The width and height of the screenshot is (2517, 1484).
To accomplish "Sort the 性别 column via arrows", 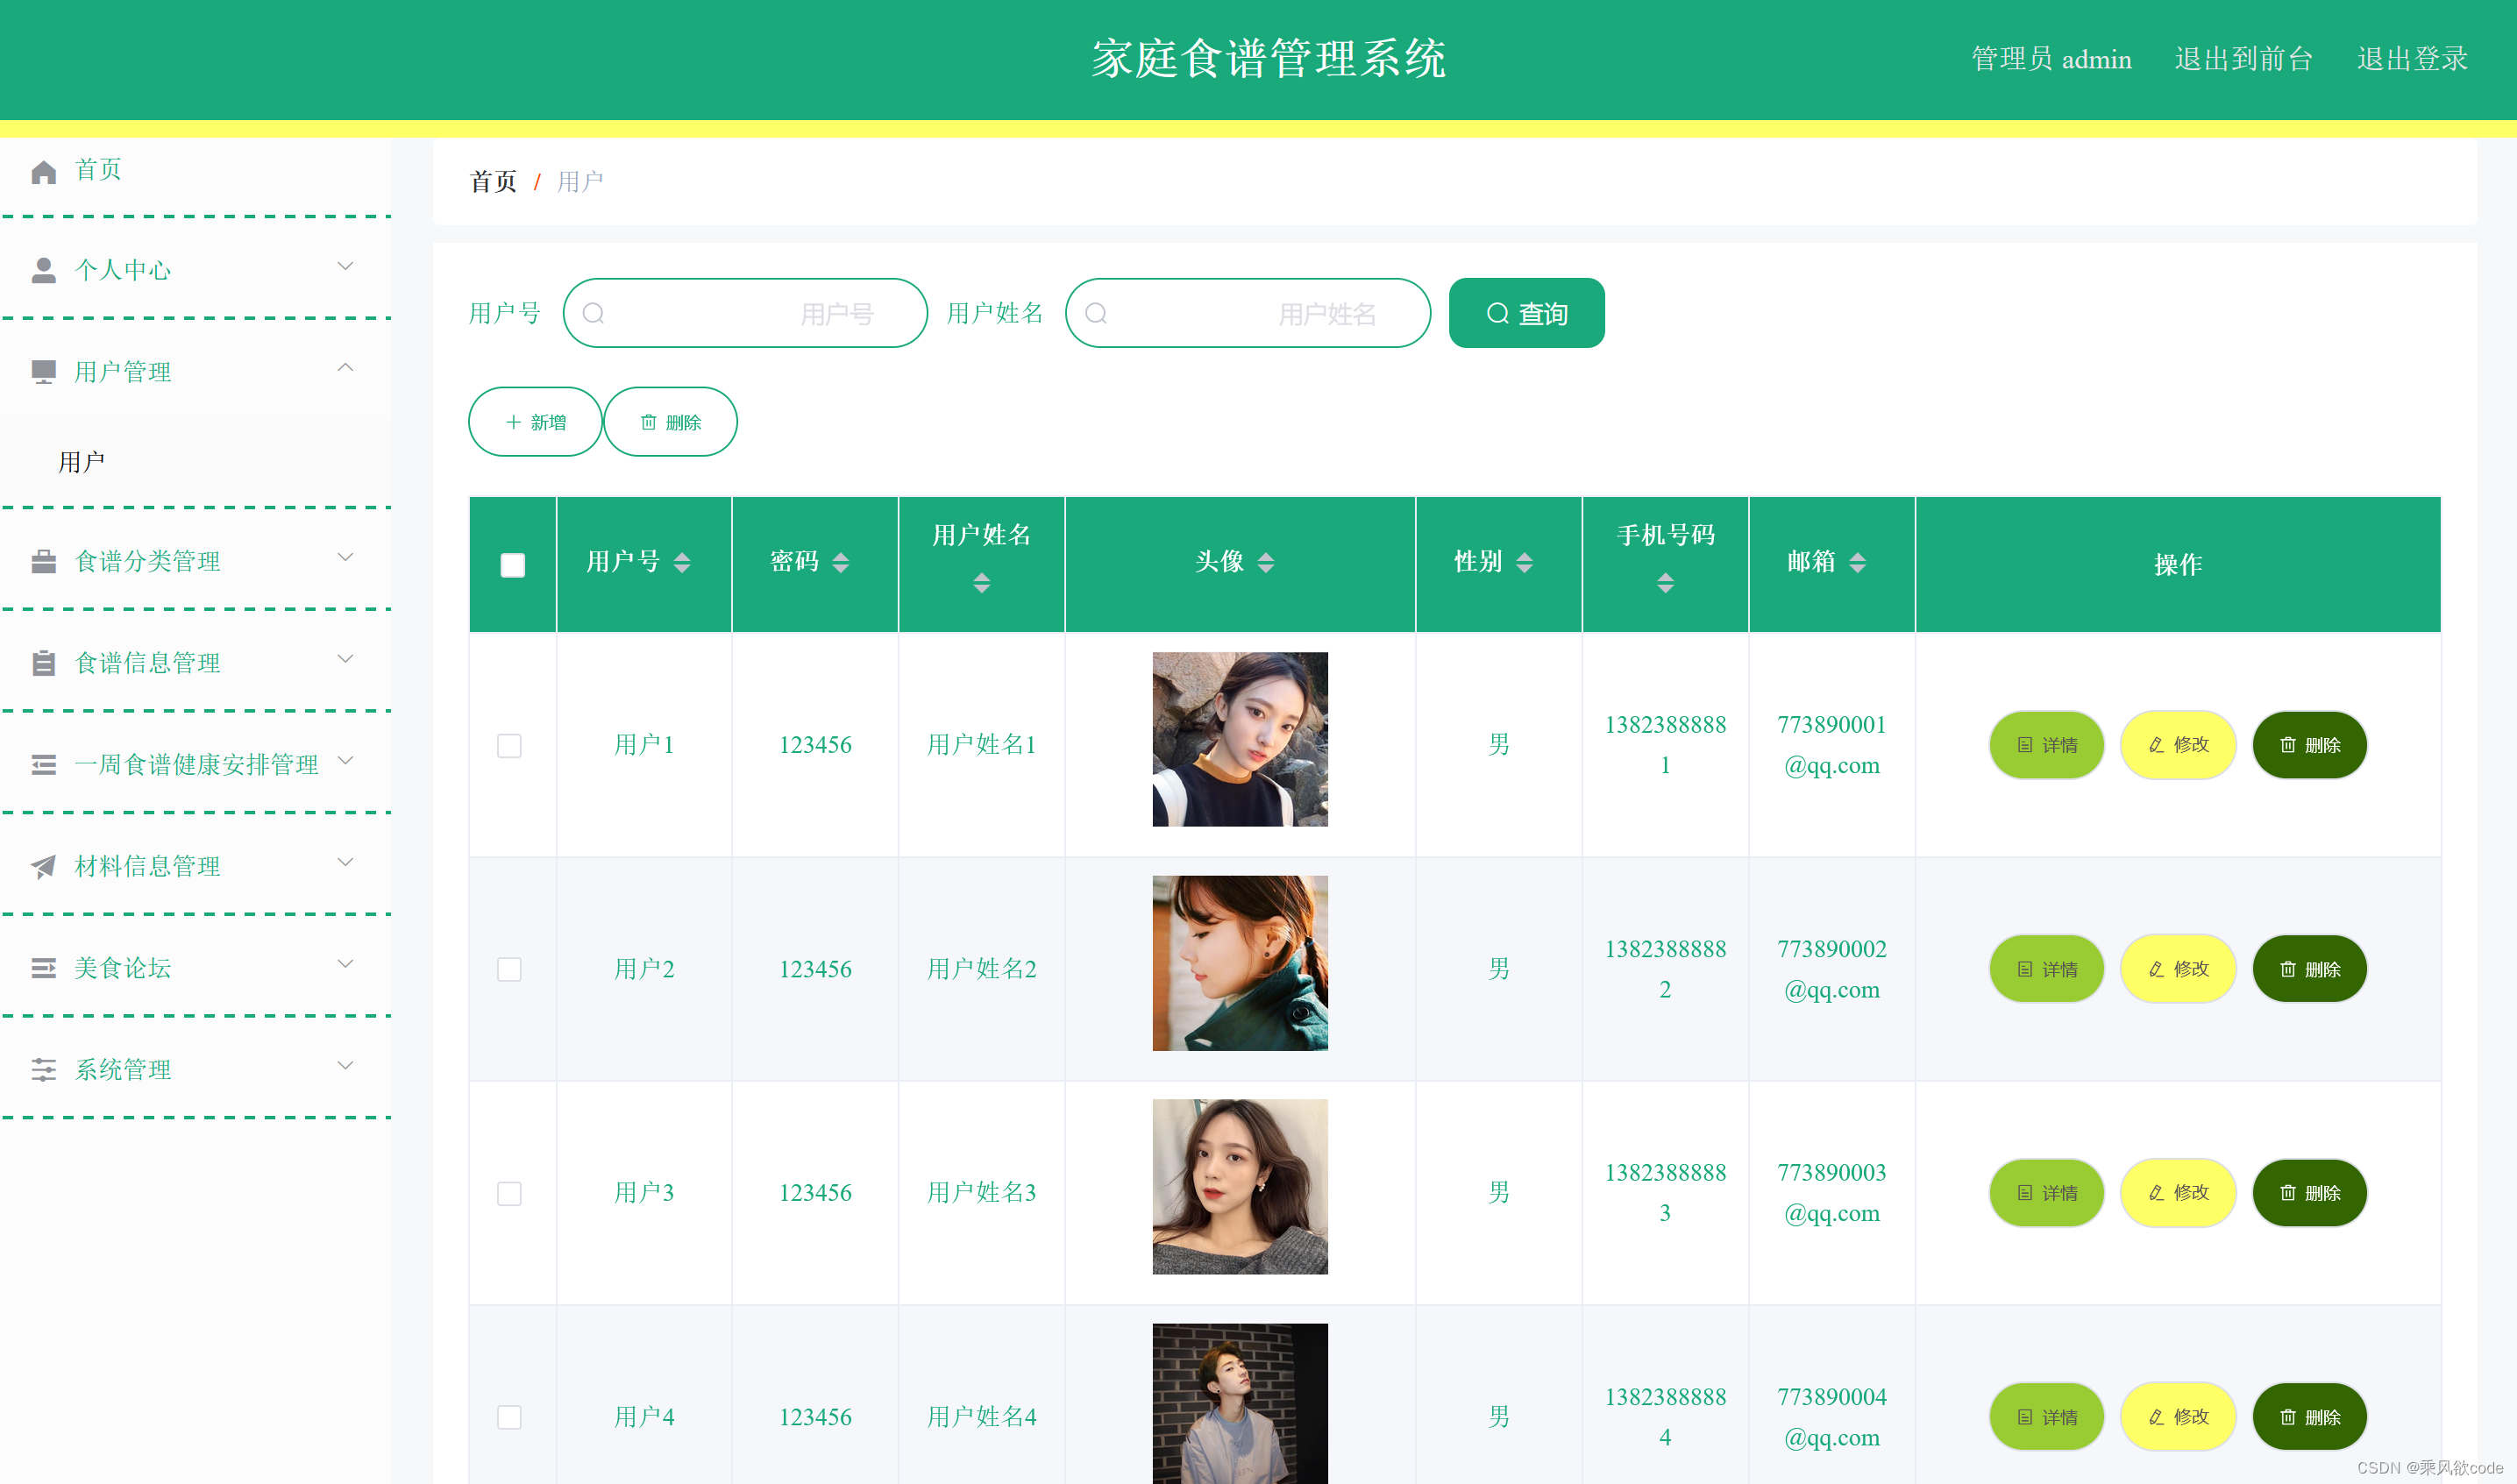I will [x=1524, y=563].
